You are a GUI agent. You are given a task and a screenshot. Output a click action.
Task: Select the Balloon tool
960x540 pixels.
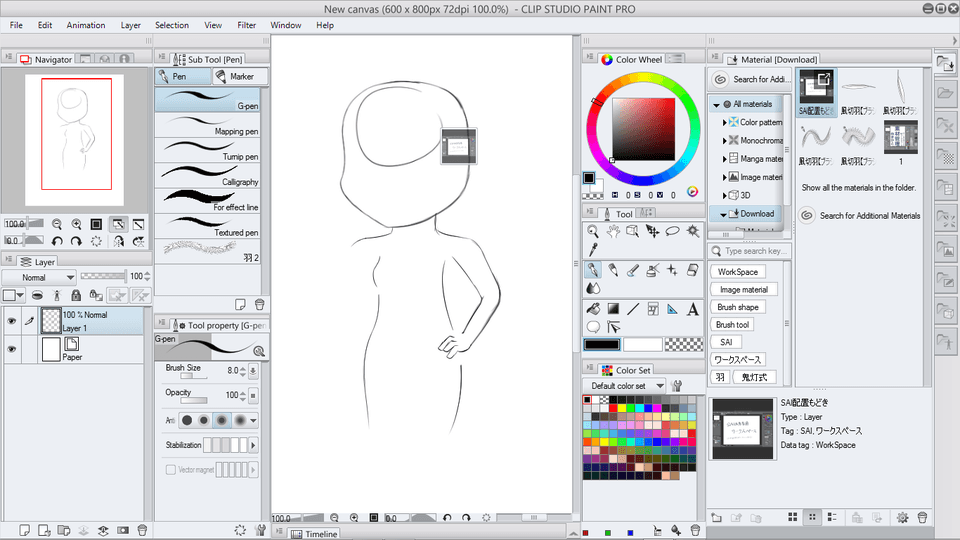(593, 327)
